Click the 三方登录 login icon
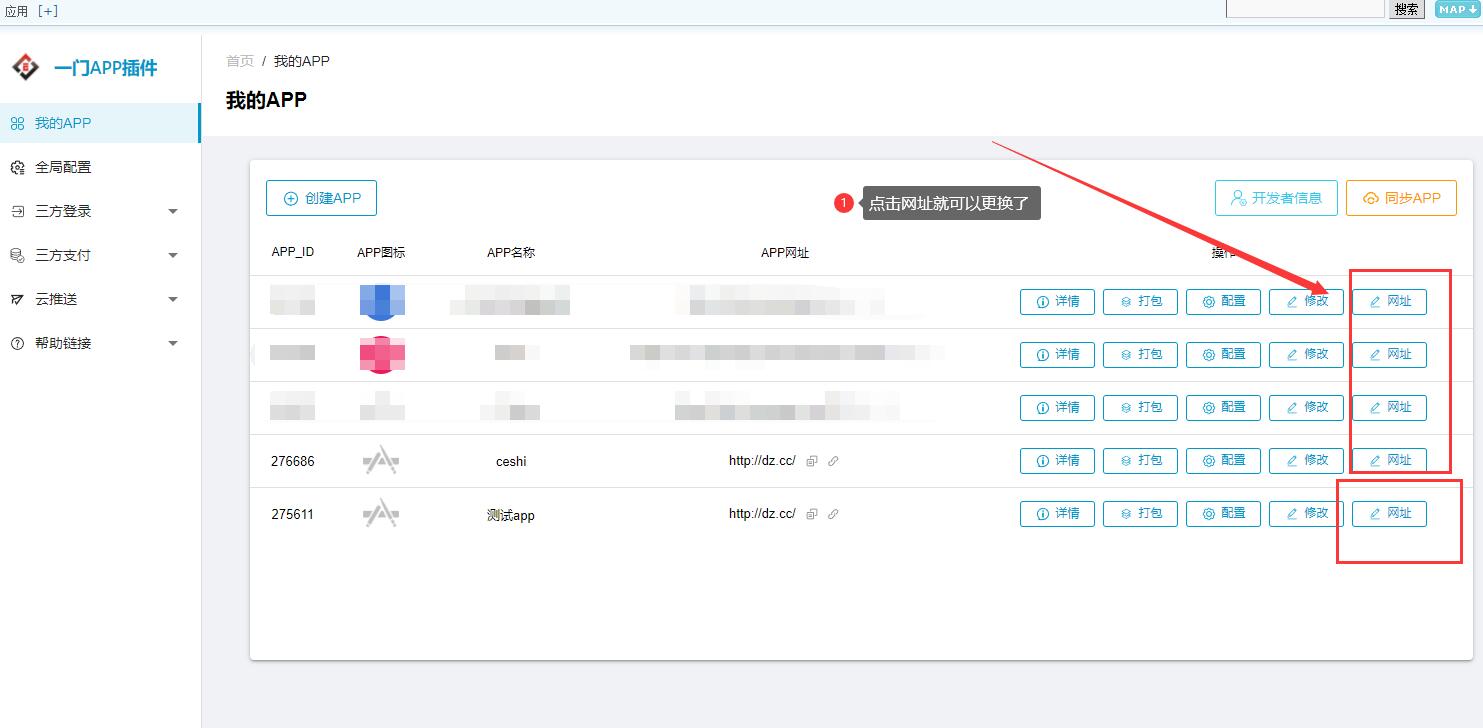 tap(17, 212)
